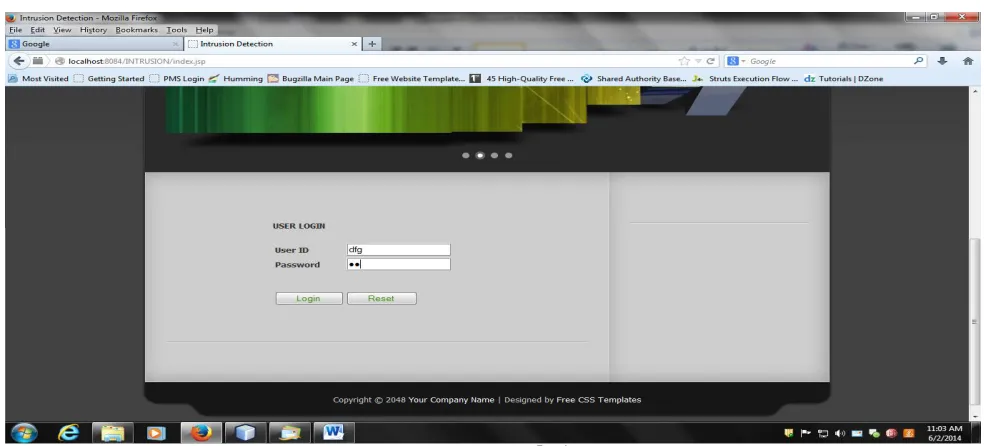Clear the form with Reset button
The image size is (984, 446).
pos(382,299)
